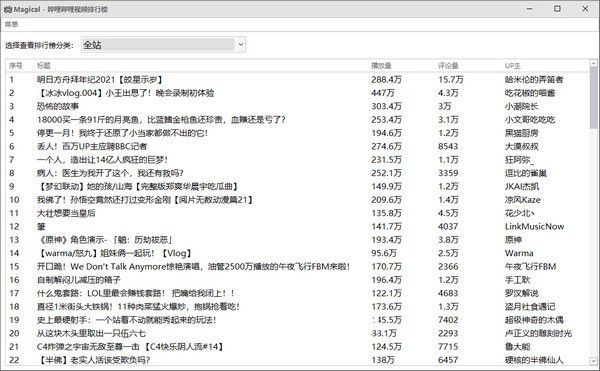This screenshot has width=600, height=371.
Task: Select row 史上最硬射手
Action: (x=298, y=320)
